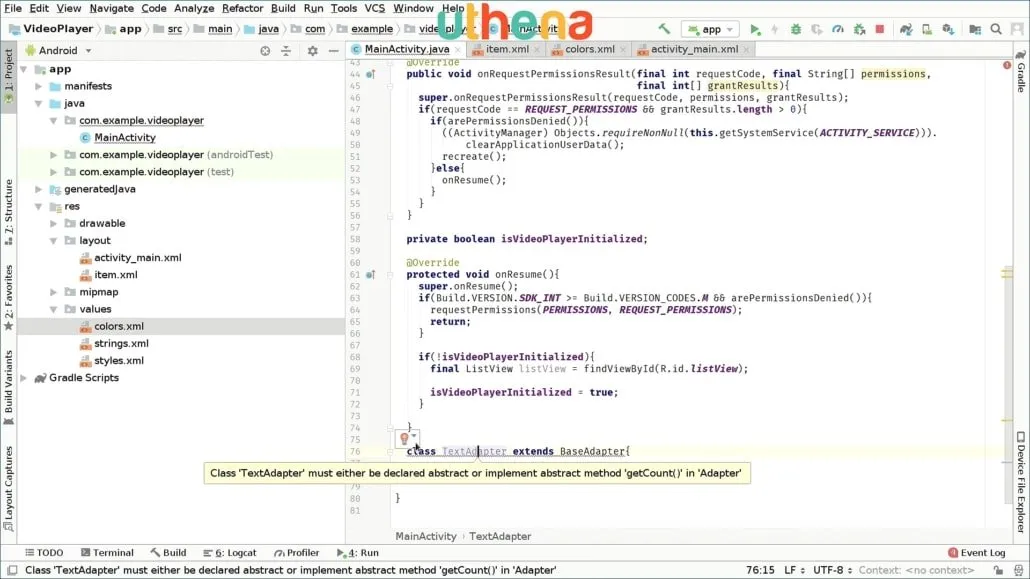Open the Analyze menu

(194, 9)
